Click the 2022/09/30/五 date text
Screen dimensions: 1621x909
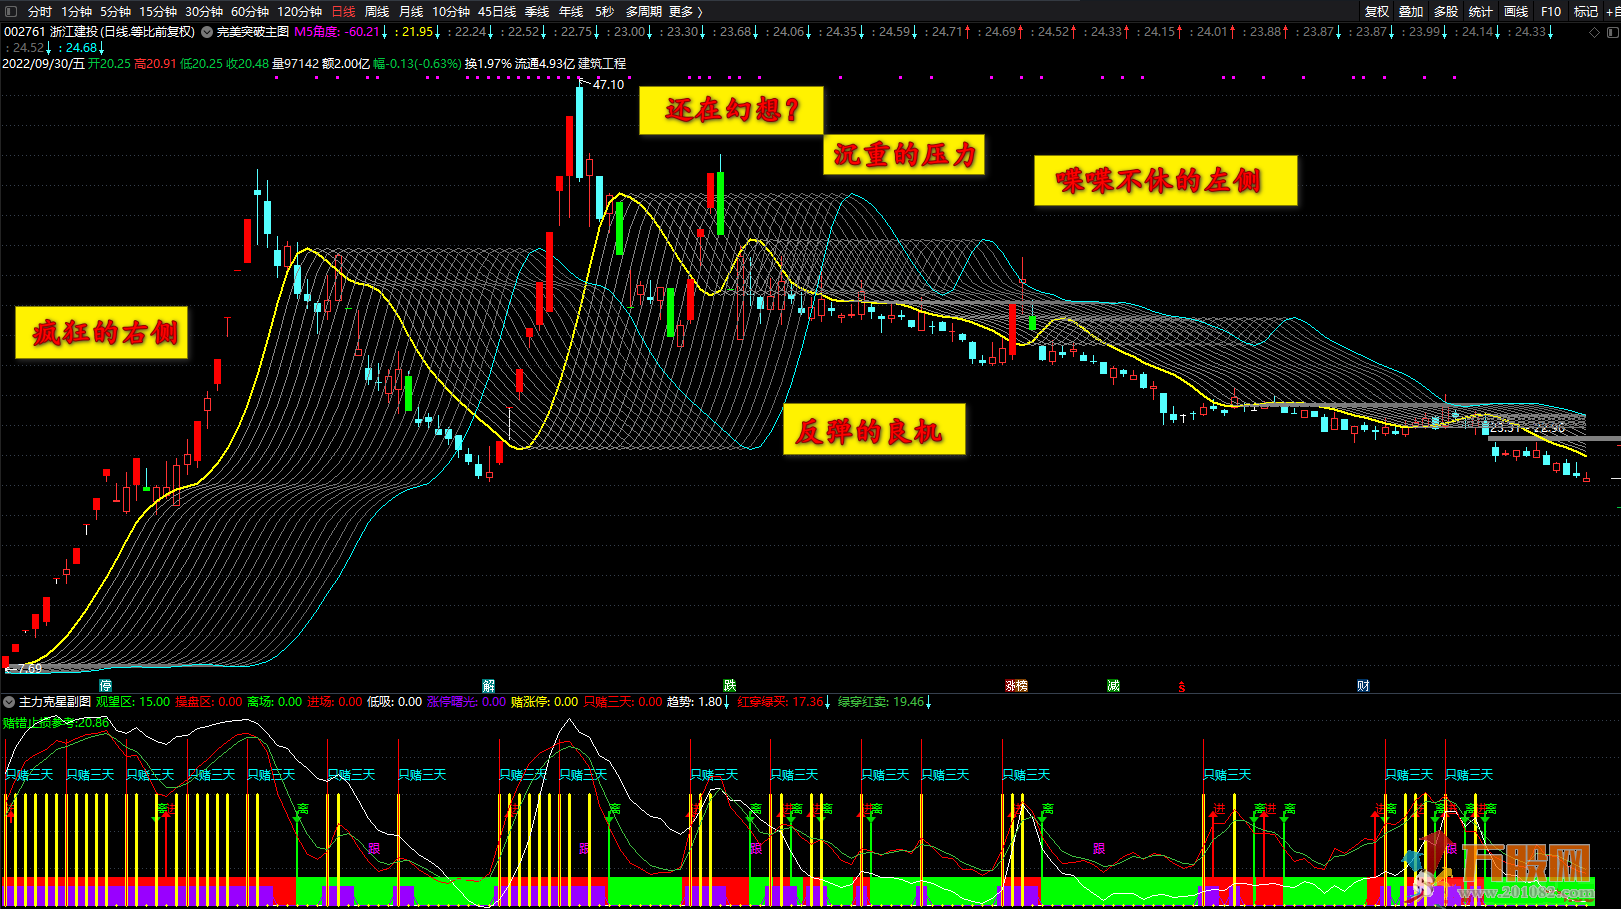[43, 63]
